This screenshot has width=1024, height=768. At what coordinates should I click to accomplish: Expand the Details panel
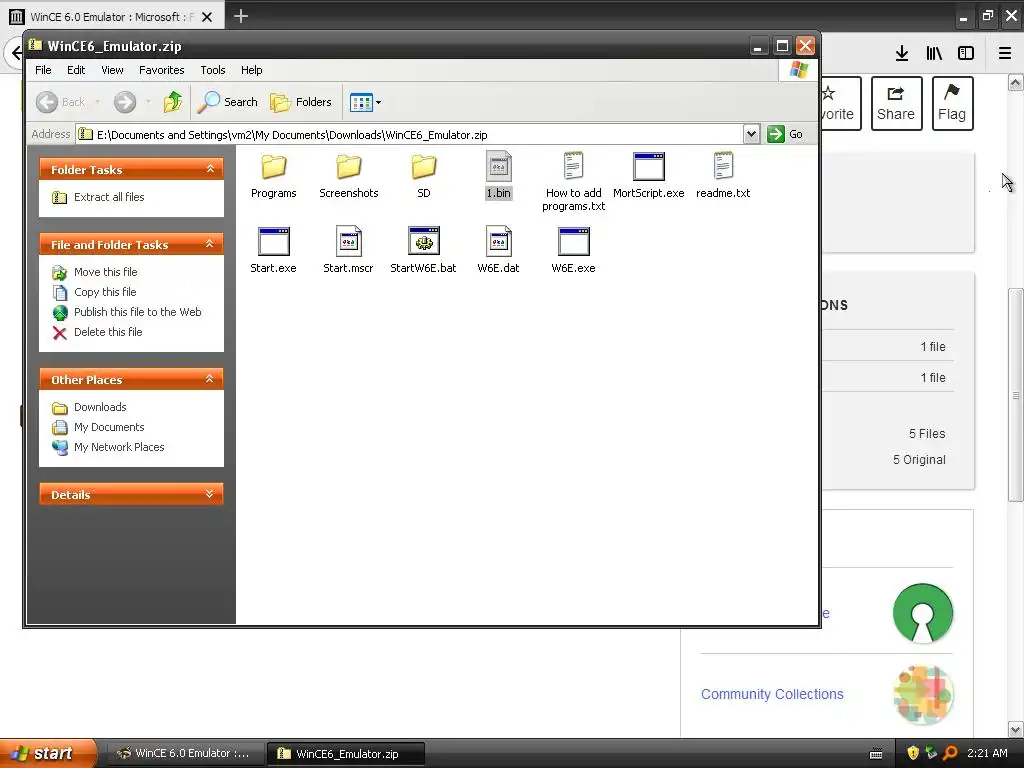(x=210, y=494)
